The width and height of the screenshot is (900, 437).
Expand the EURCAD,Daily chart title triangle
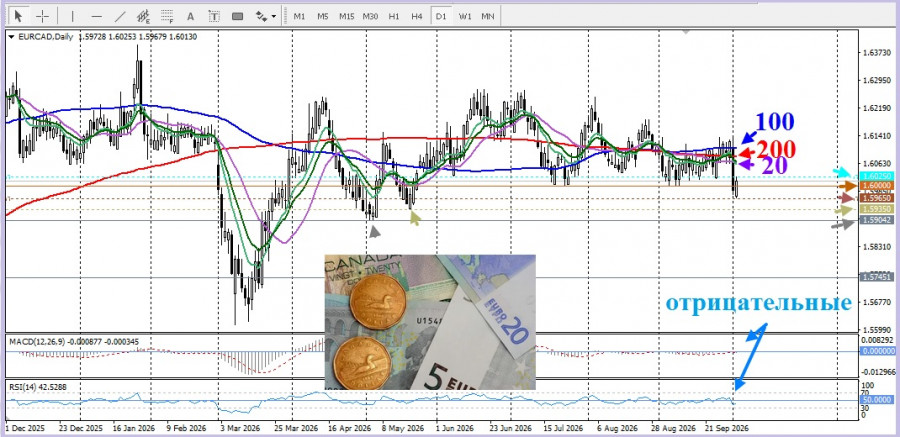pos(11,37)
